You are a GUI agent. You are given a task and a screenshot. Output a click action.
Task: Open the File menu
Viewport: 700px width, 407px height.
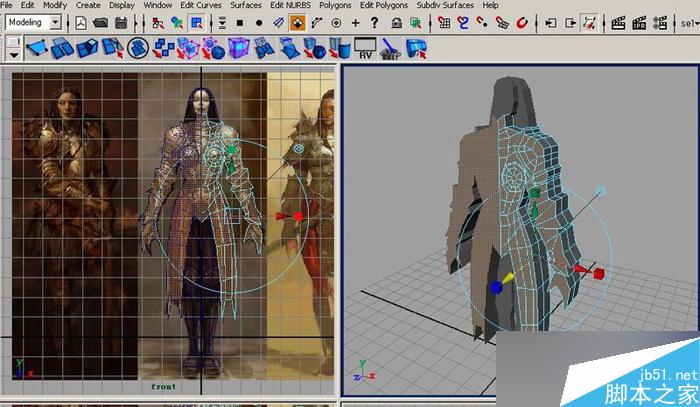(x=6, y=5)
